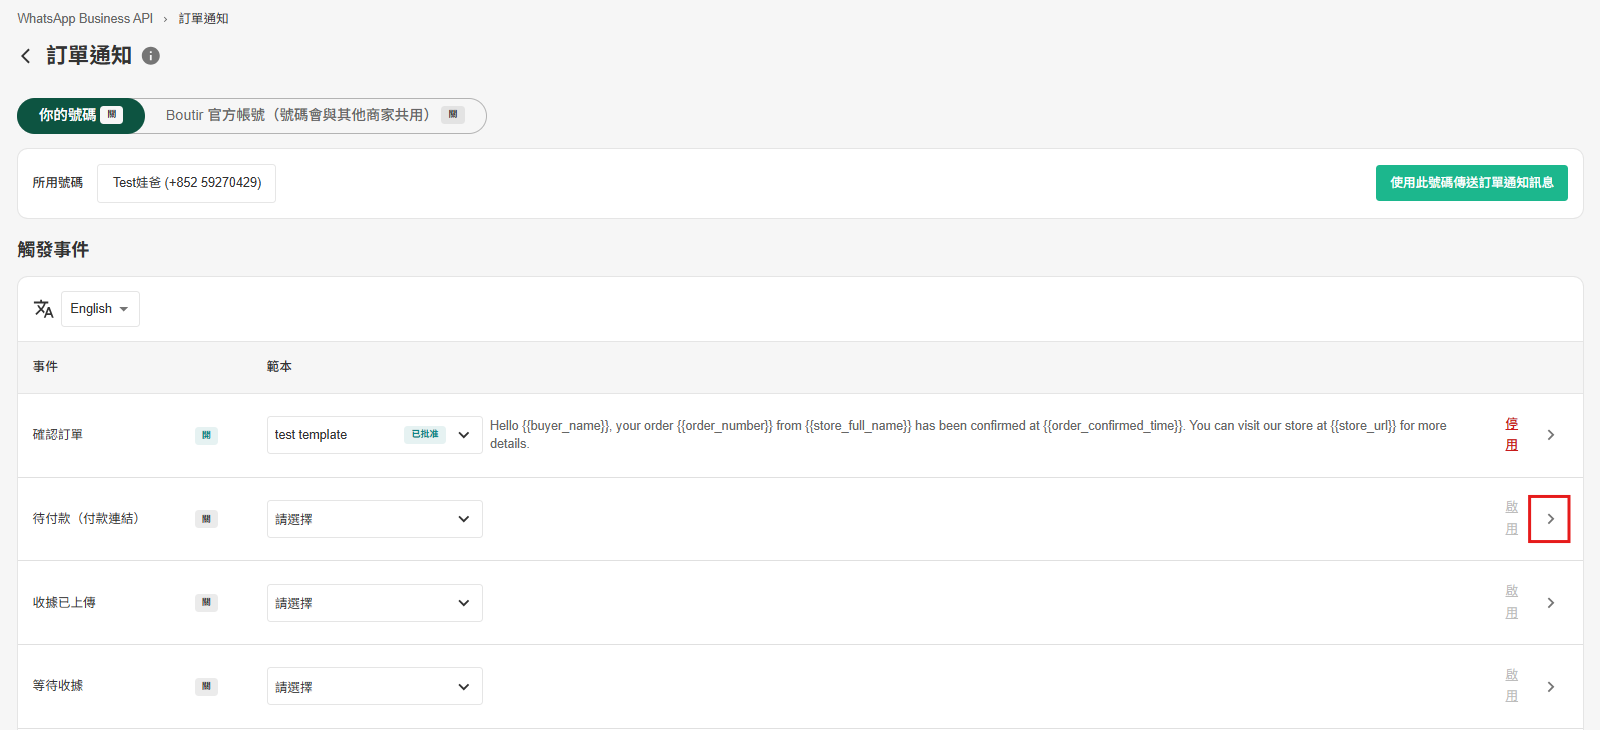
Task: Open 請選擇 dropdown in 待付款（付款連結） row
Action: point(375,519)
